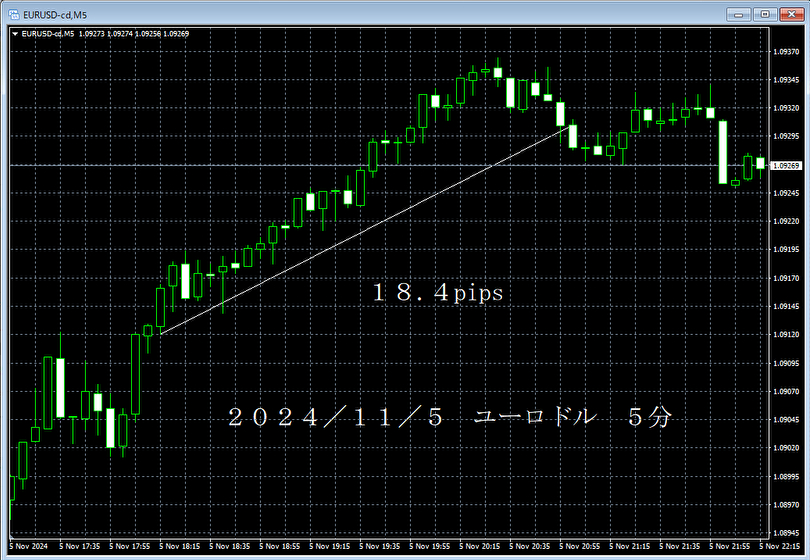The height and width of the screenshot is (560, 810).
Task: Select the current price tag 1.09269
Action: coord(787,165)
